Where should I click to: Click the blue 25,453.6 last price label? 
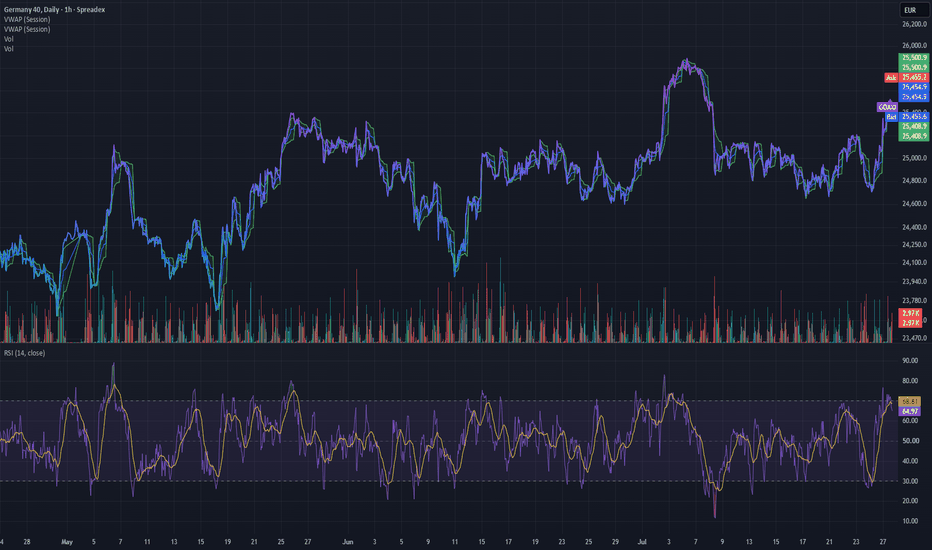914,117
